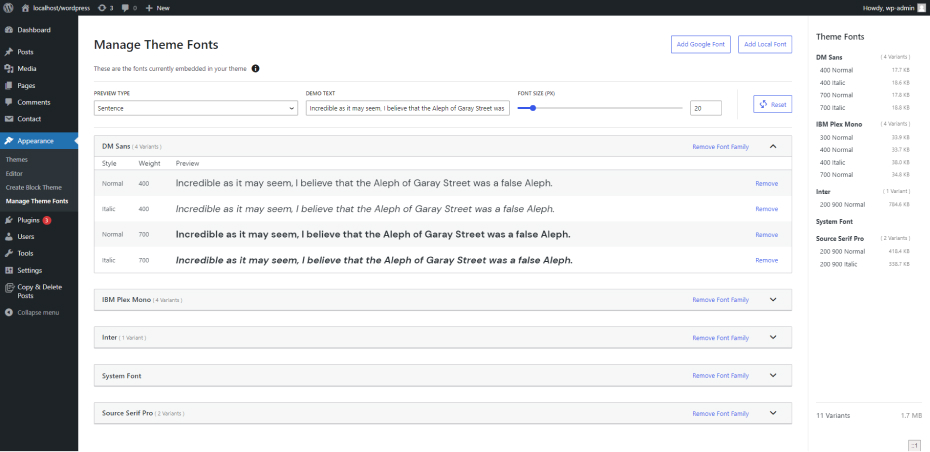Click the Media sidebar icon
Image resolution: width=930 pixels, height=452 pixels.
coord(9,69)
